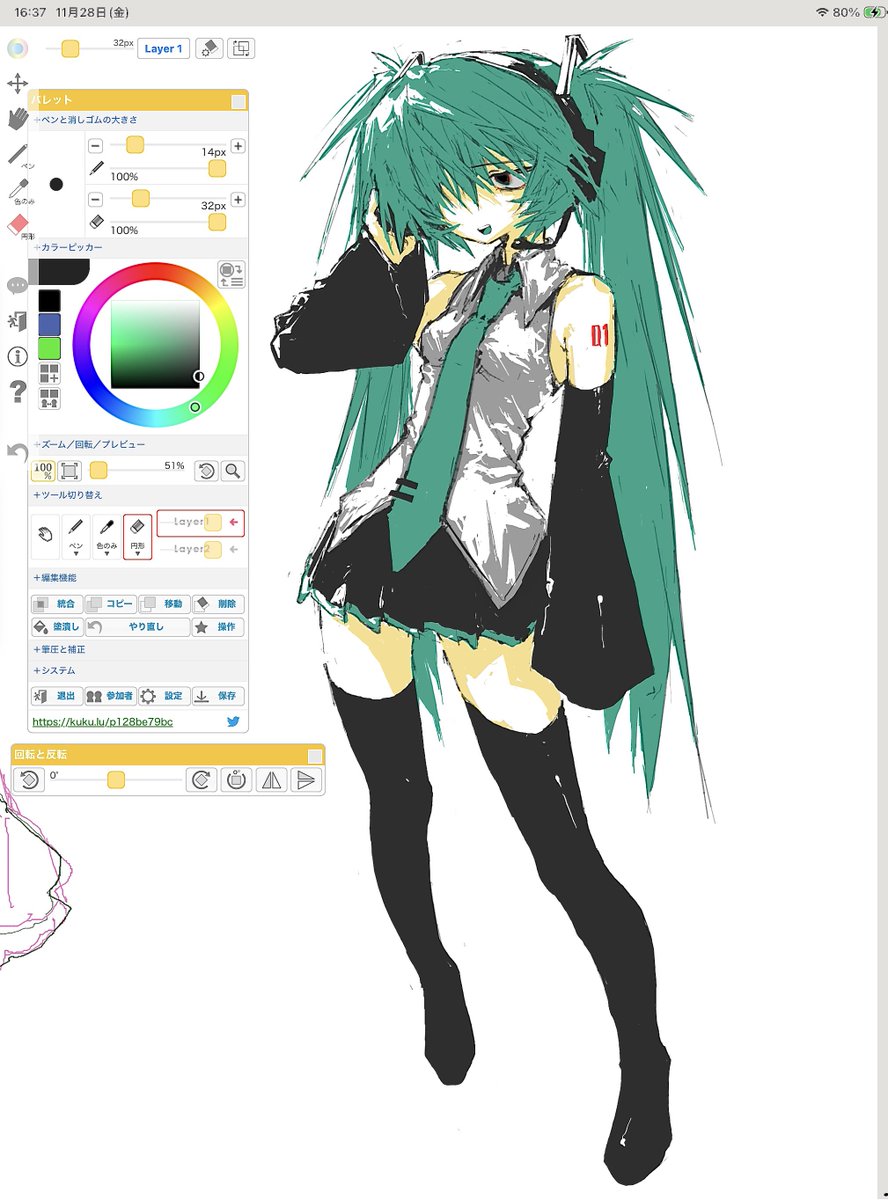Add current color to palette swatches
Image resolution: width=888 pixels, height=1200 pixels.
tap(49, 374)
